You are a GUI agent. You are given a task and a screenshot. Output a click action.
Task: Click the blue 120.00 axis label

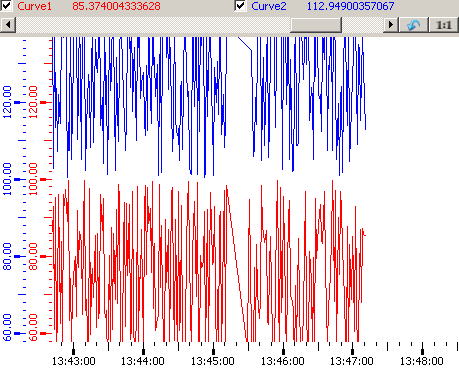click(x=7, y=102)
